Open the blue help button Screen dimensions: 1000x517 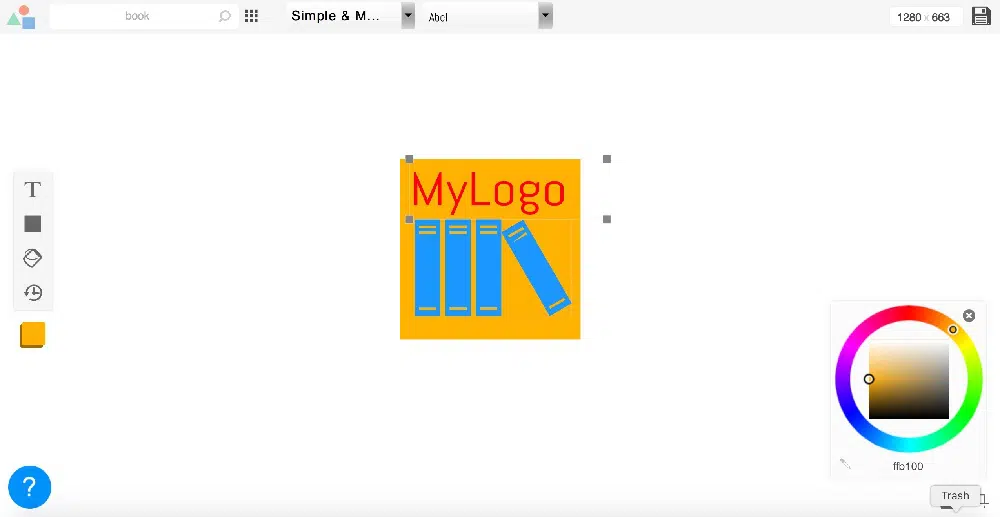pyautogui.click(x=30, y=487)
